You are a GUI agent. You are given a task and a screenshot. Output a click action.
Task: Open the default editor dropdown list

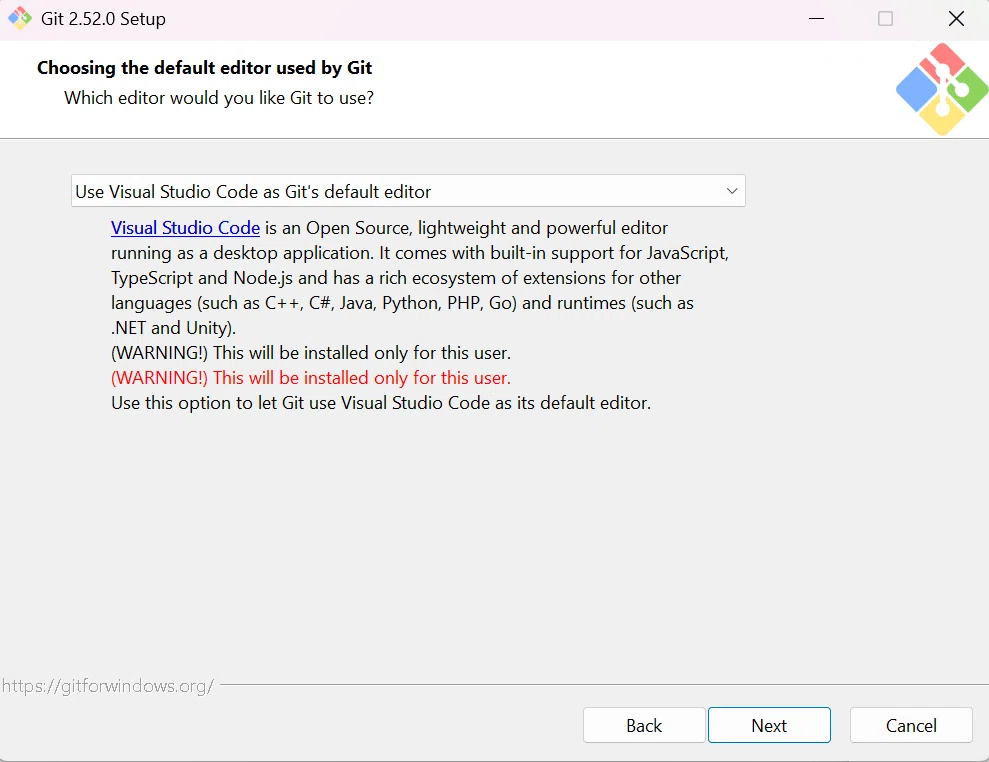(x=408, y=190)
